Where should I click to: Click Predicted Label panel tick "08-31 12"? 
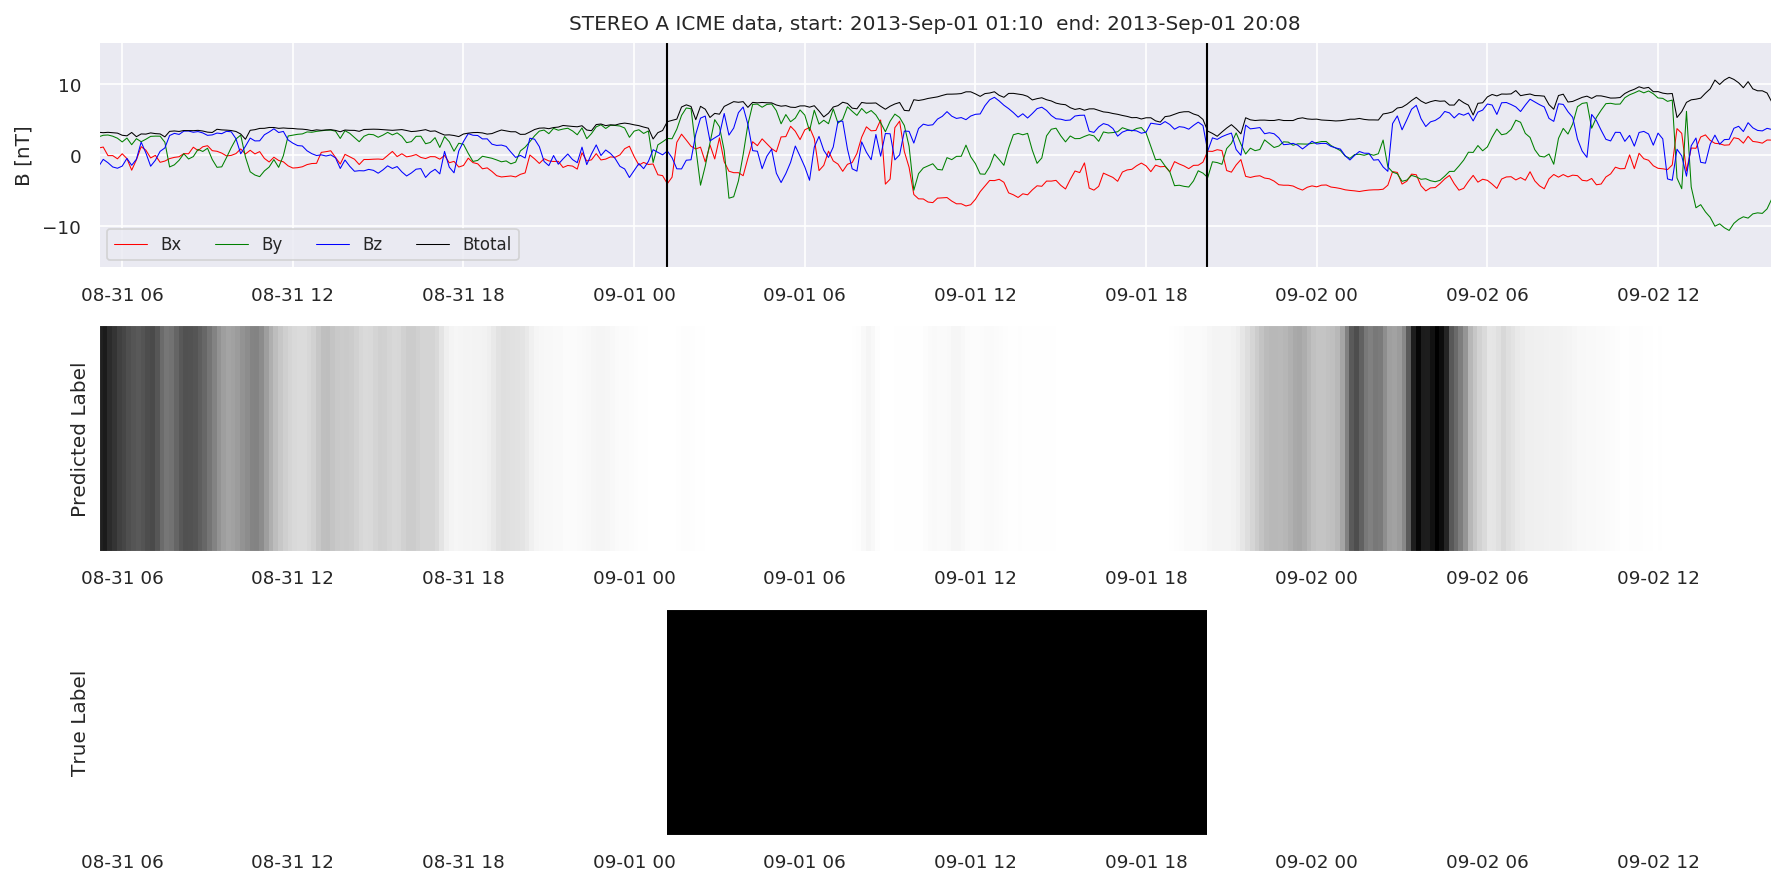point(292,578)
